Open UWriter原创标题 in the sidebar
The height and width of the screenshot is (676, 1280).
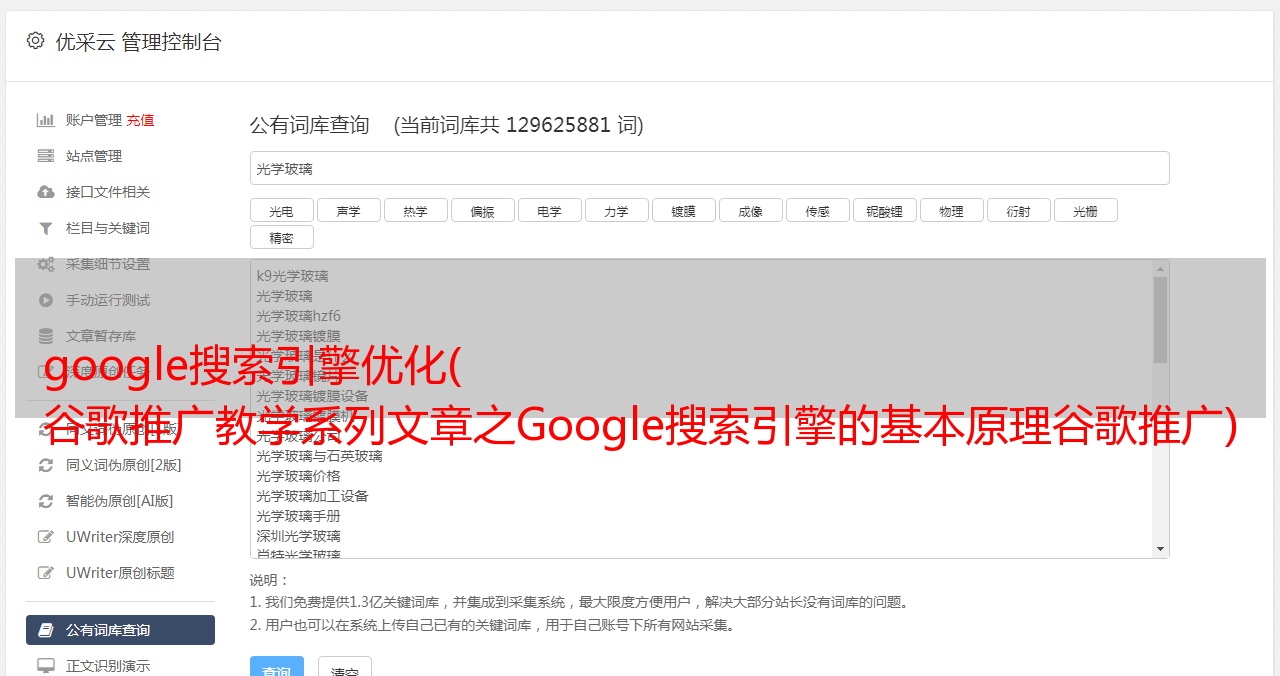click(120, 573)
